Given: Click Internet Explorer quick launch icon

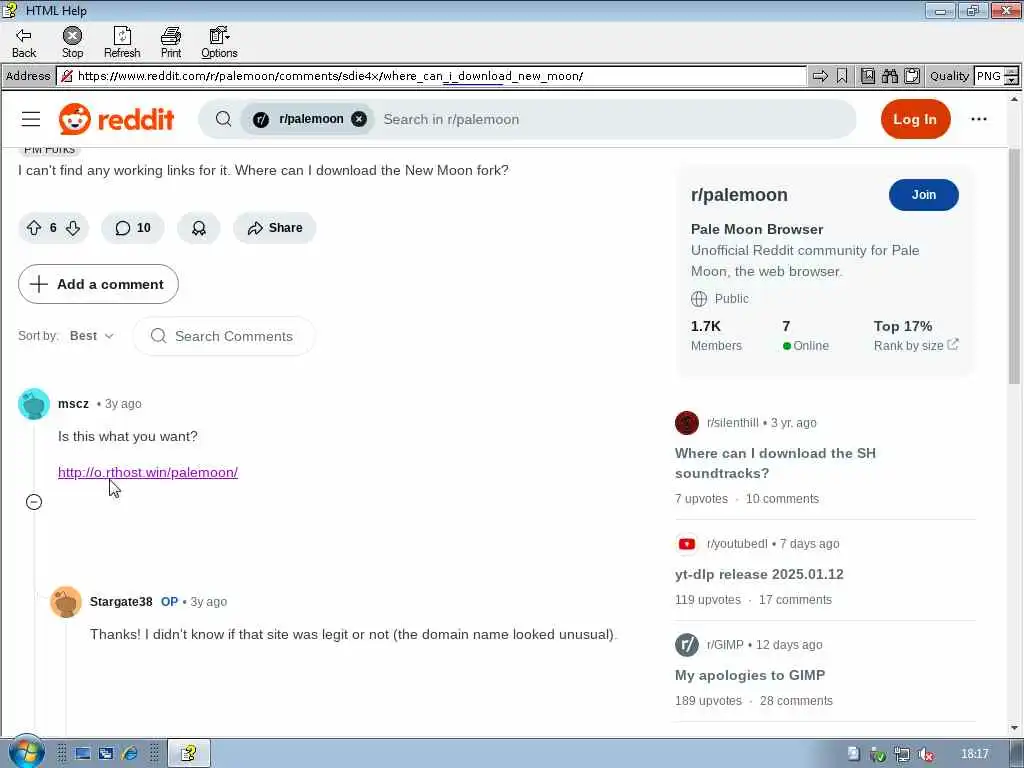Looking at the screenshot, I should (x=129, y=754).
